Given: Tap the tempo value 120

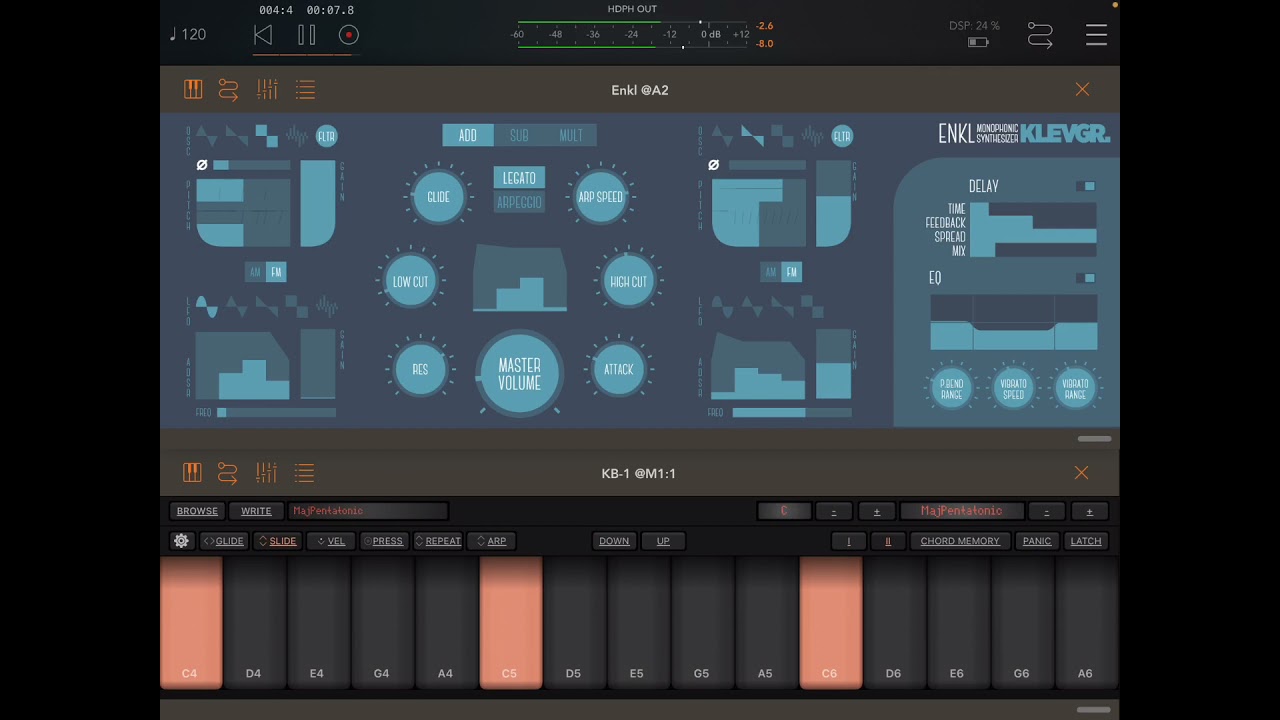Looking at the screenshot, I should click(x=188, y=34).
